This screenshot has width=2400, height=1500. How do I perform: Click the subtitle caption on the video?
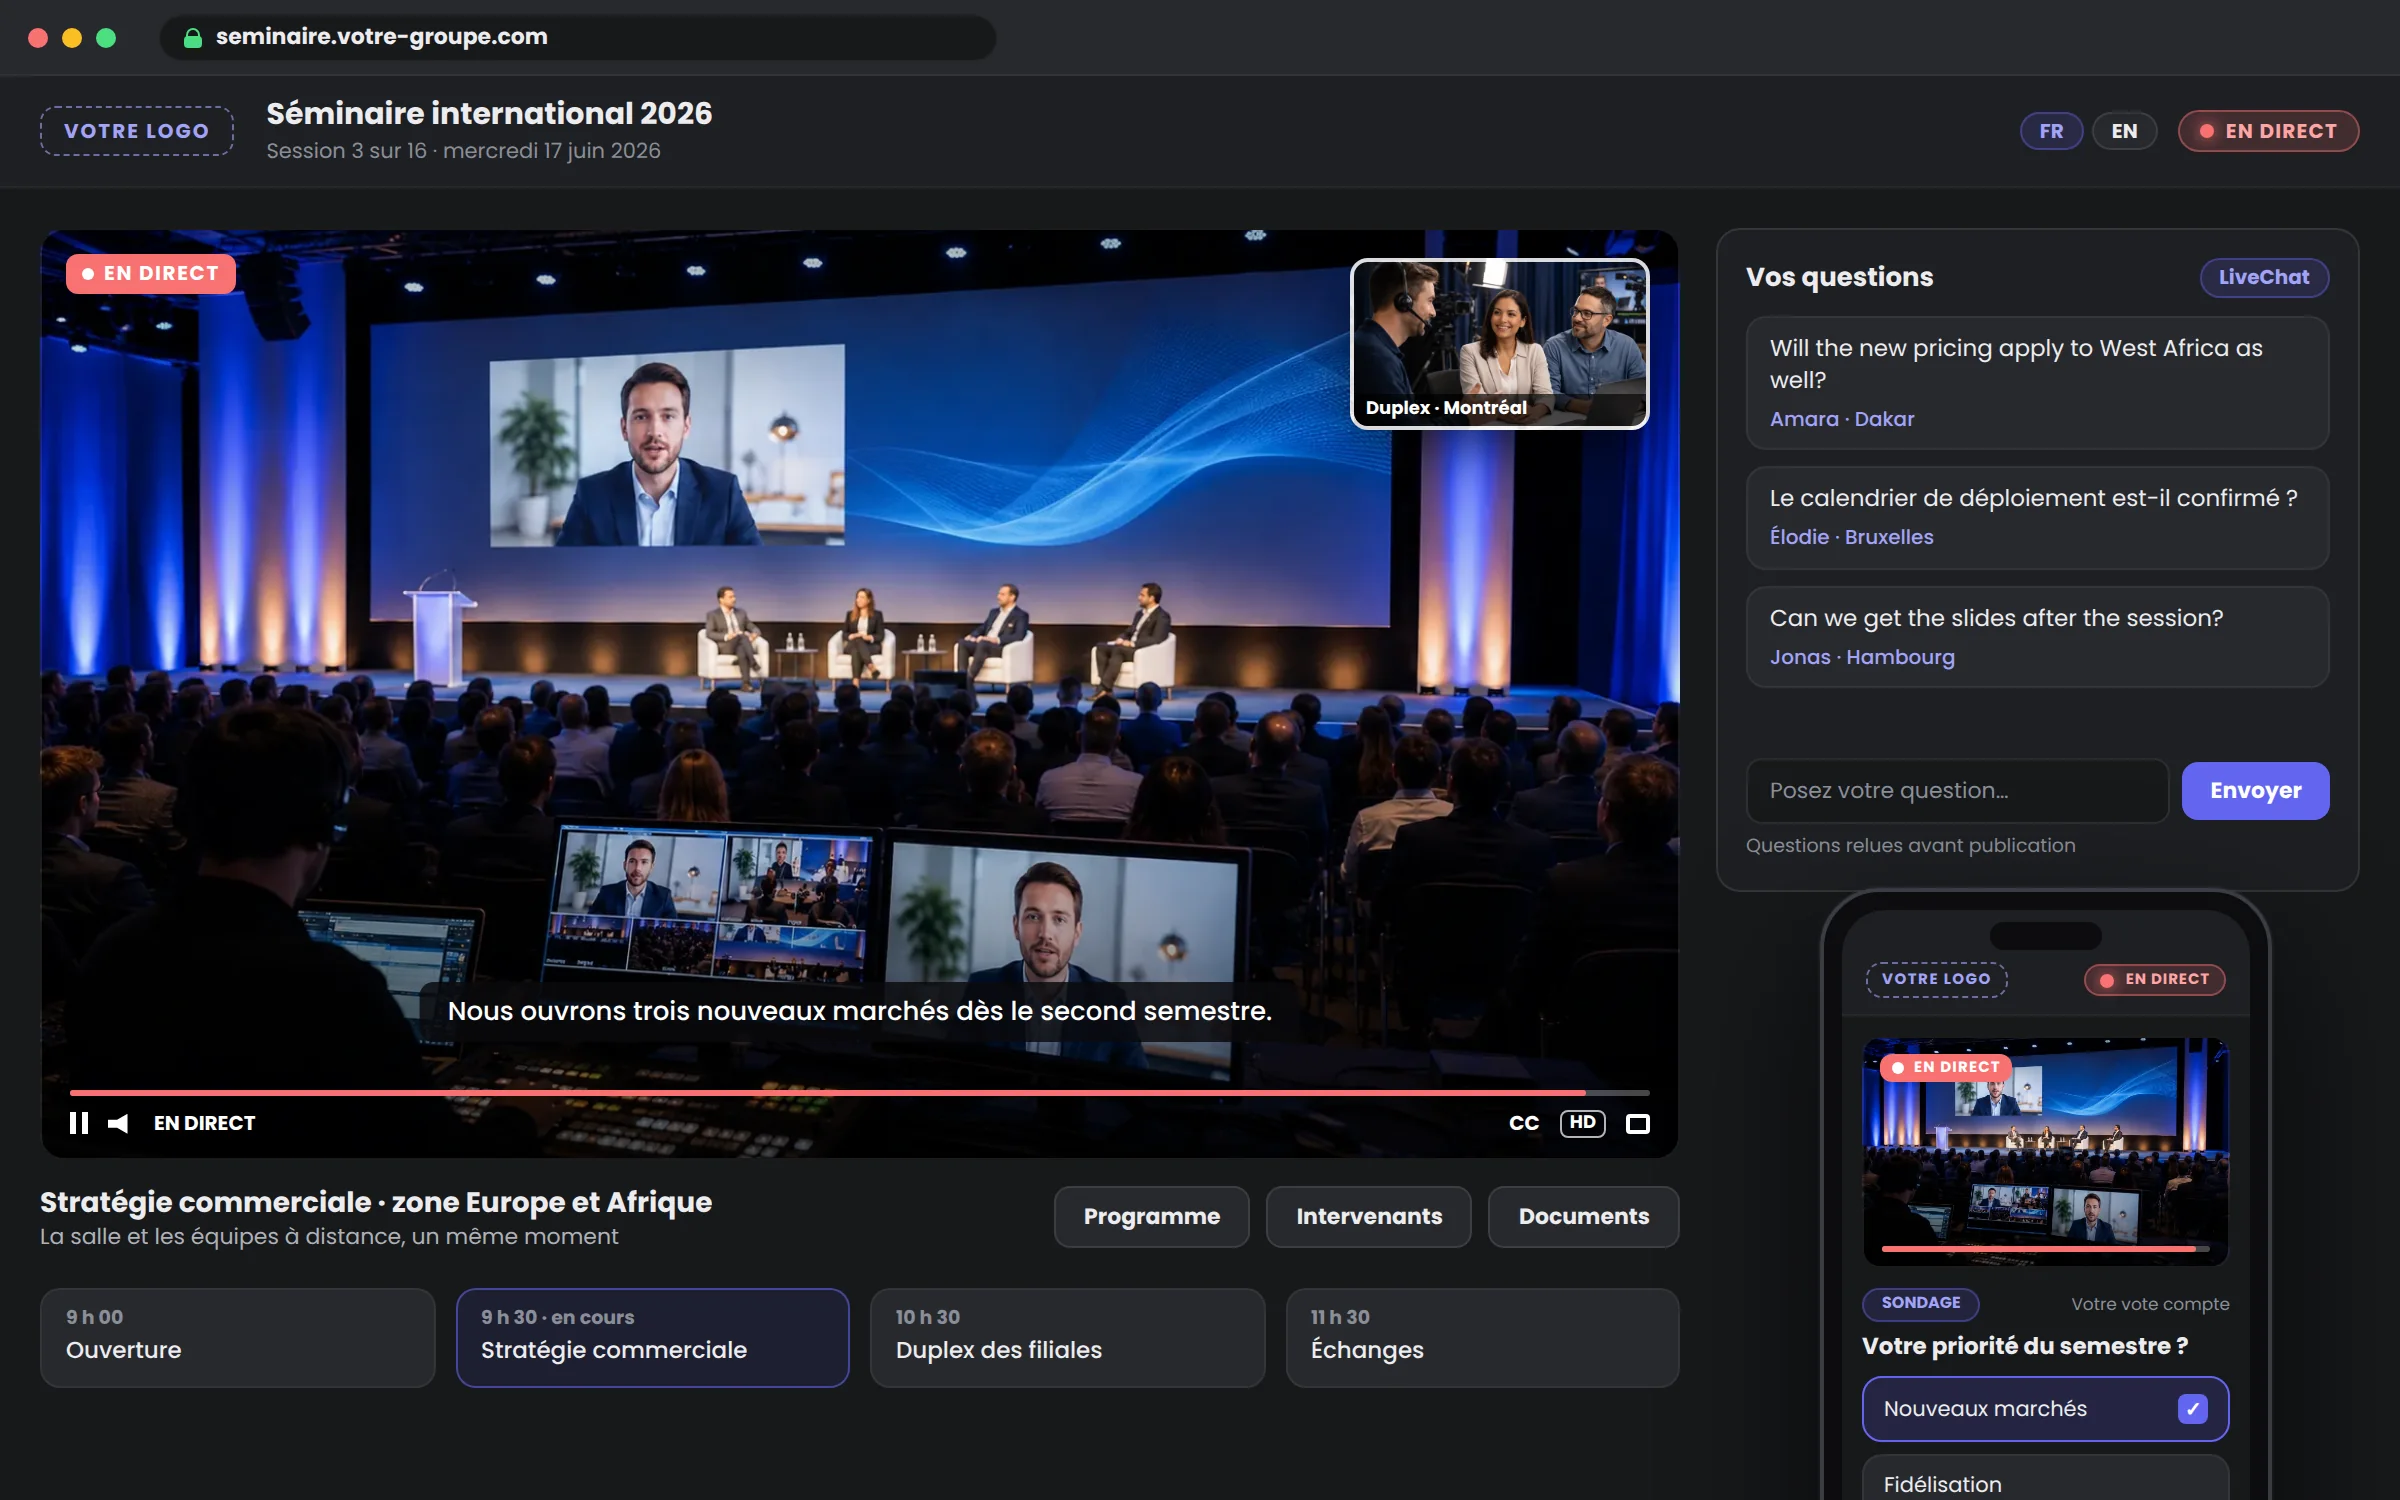tap(859, 1011)
